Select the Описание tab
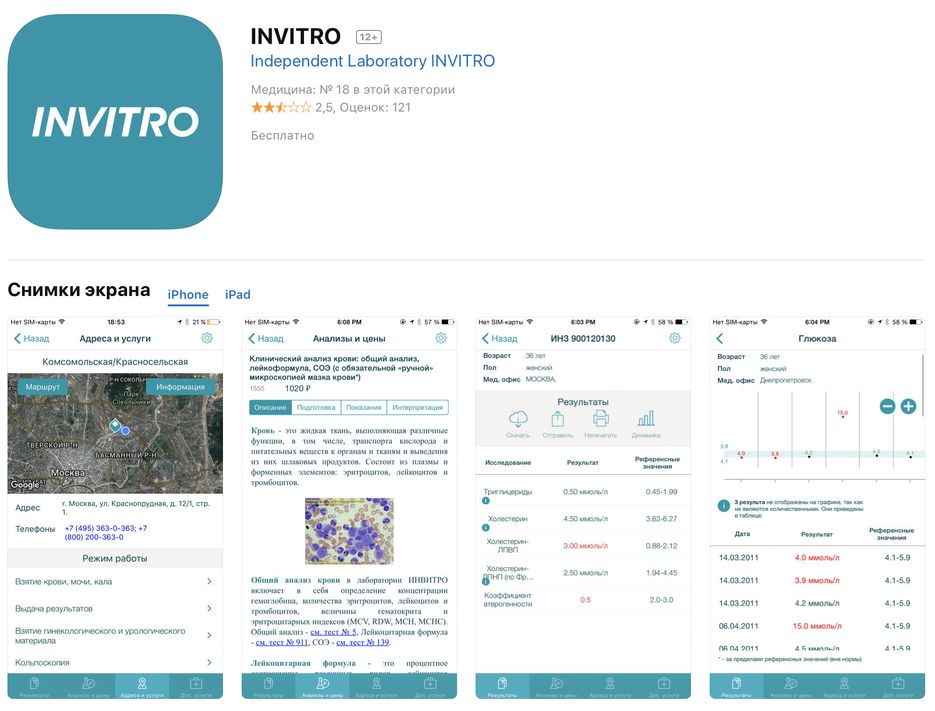Image resolution: width=935 pixels, height=711 pixels. 270,407
